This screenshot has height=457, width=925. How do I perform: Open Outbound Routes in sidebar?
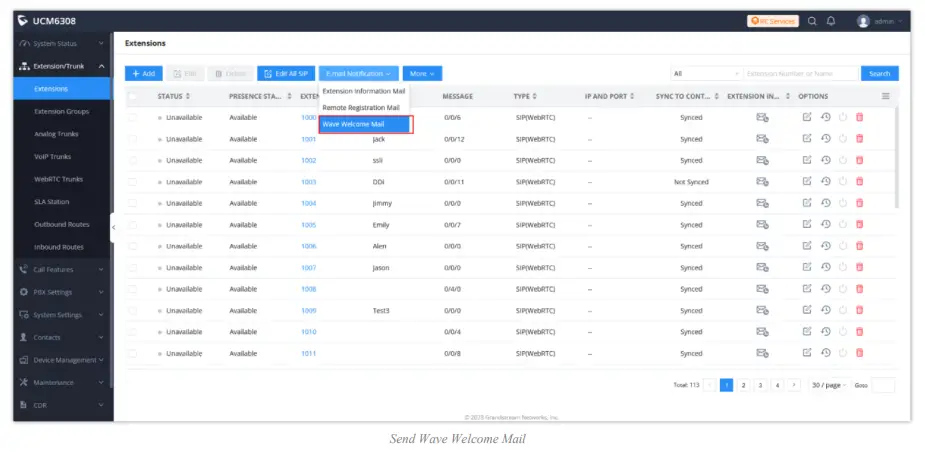click(x=62, y=225)
